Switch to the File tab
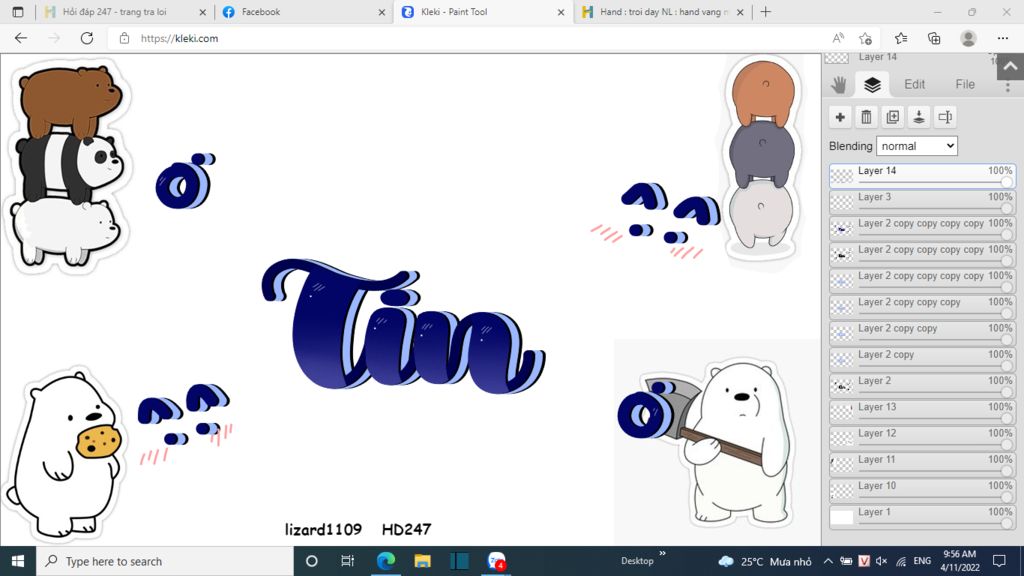 pos(965,84)
